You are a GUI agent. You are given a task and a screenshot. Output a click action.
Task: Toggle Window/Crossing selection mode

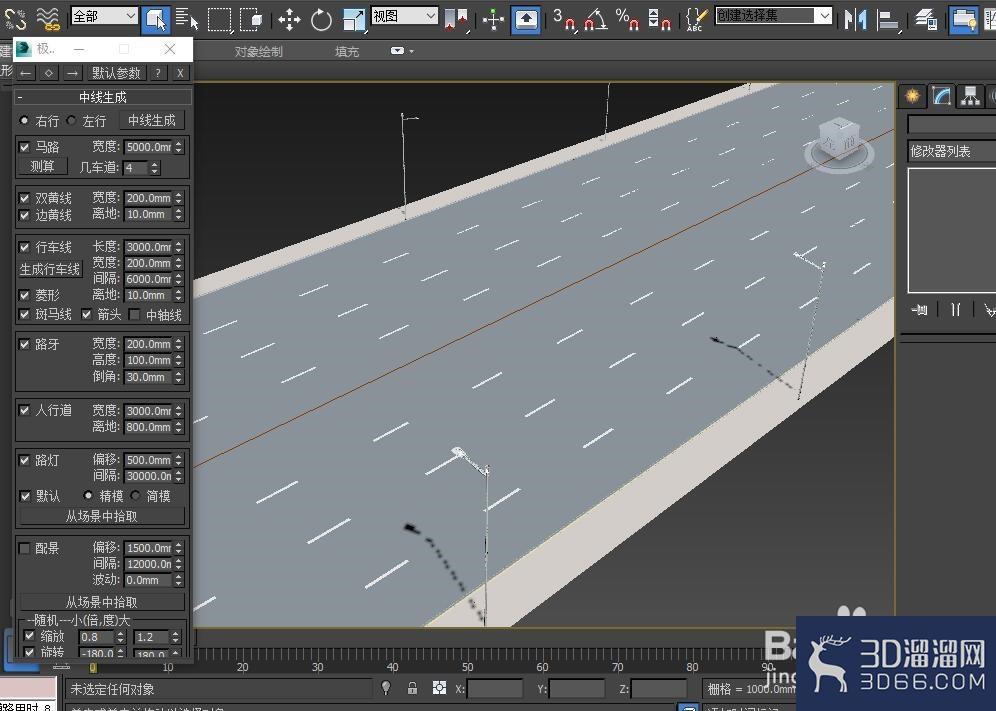(252, 20)
